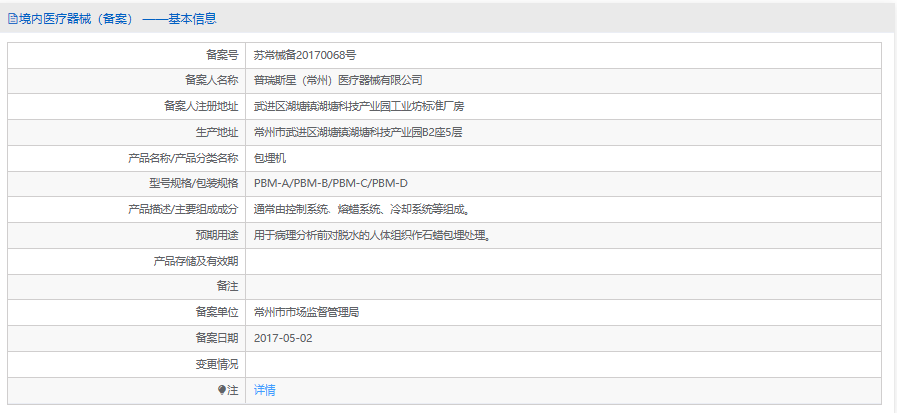Select filing date 2017-05-02

coord(283,338)
